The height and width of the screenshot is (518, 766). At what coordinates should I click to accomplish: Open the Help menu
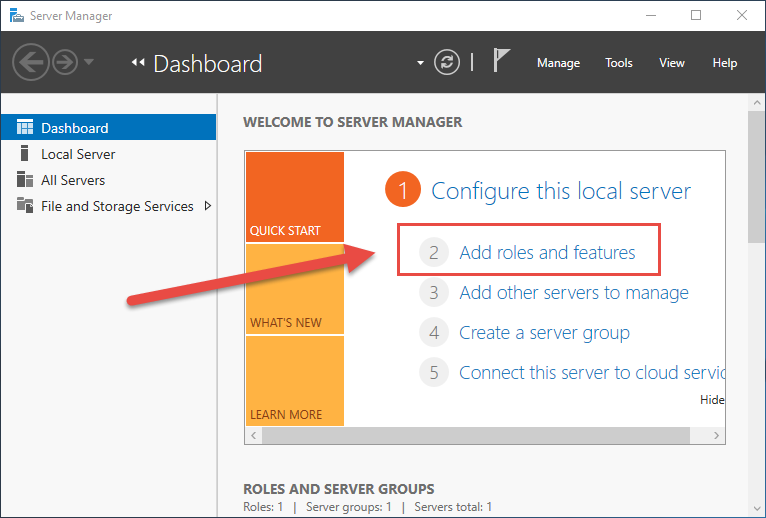click(x=724, y=63)
